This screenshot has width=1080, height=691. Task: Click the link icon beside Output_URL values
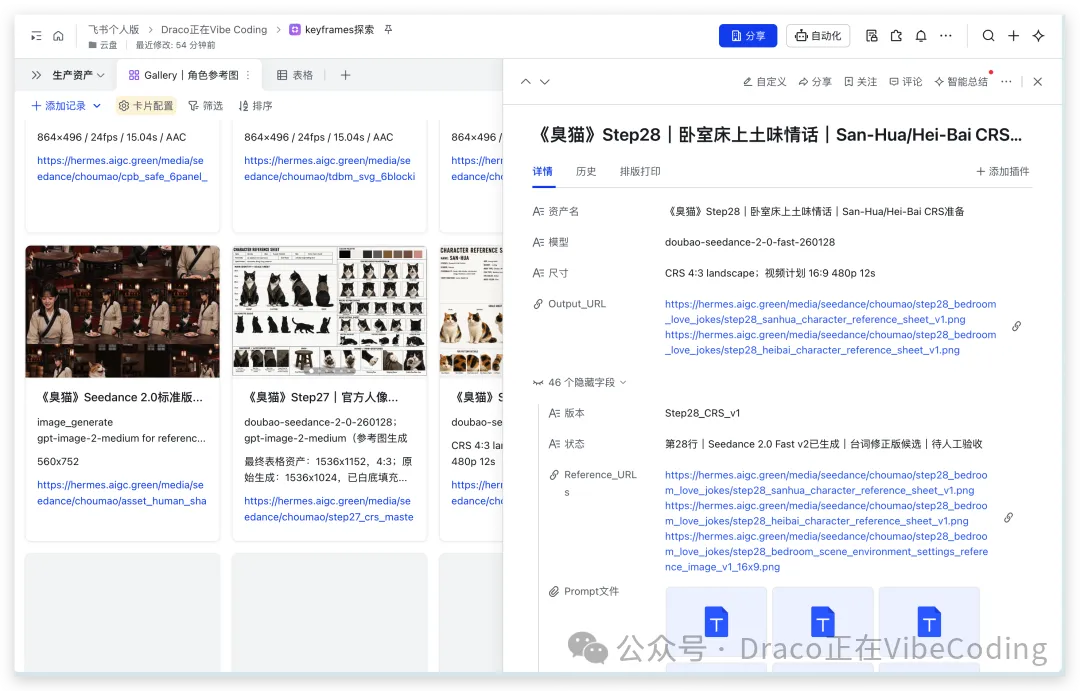click(x=1017, y=327)
